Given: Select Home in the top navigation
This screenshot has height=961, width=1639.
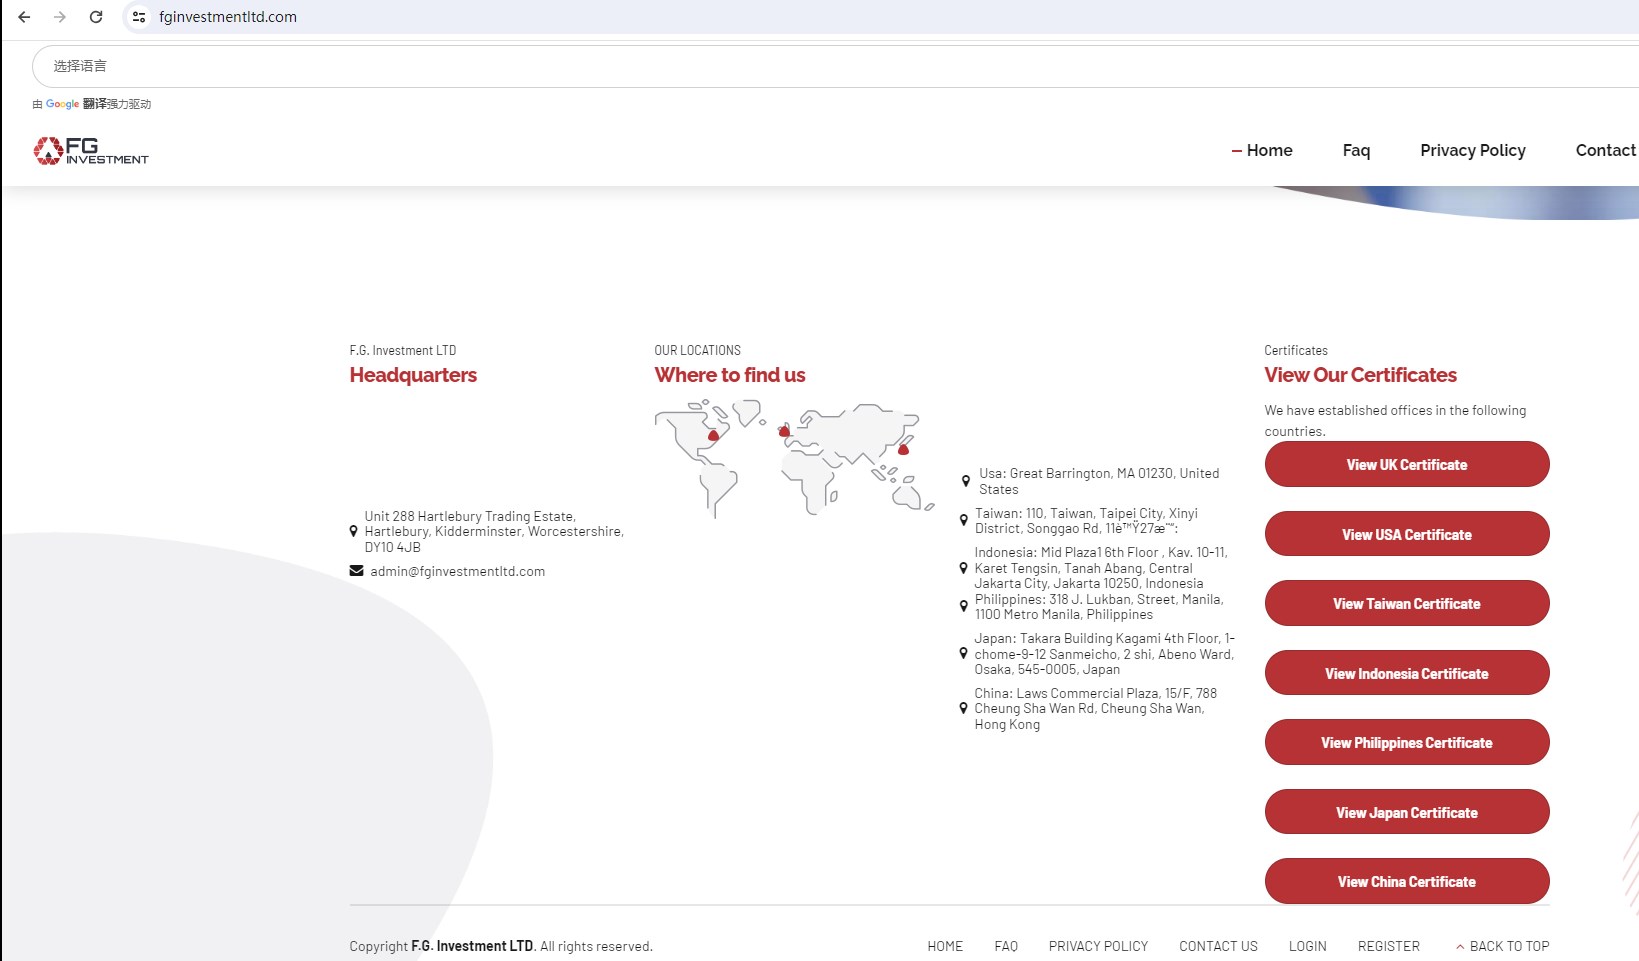Looking at the screenshot, I should (1268, 151).
